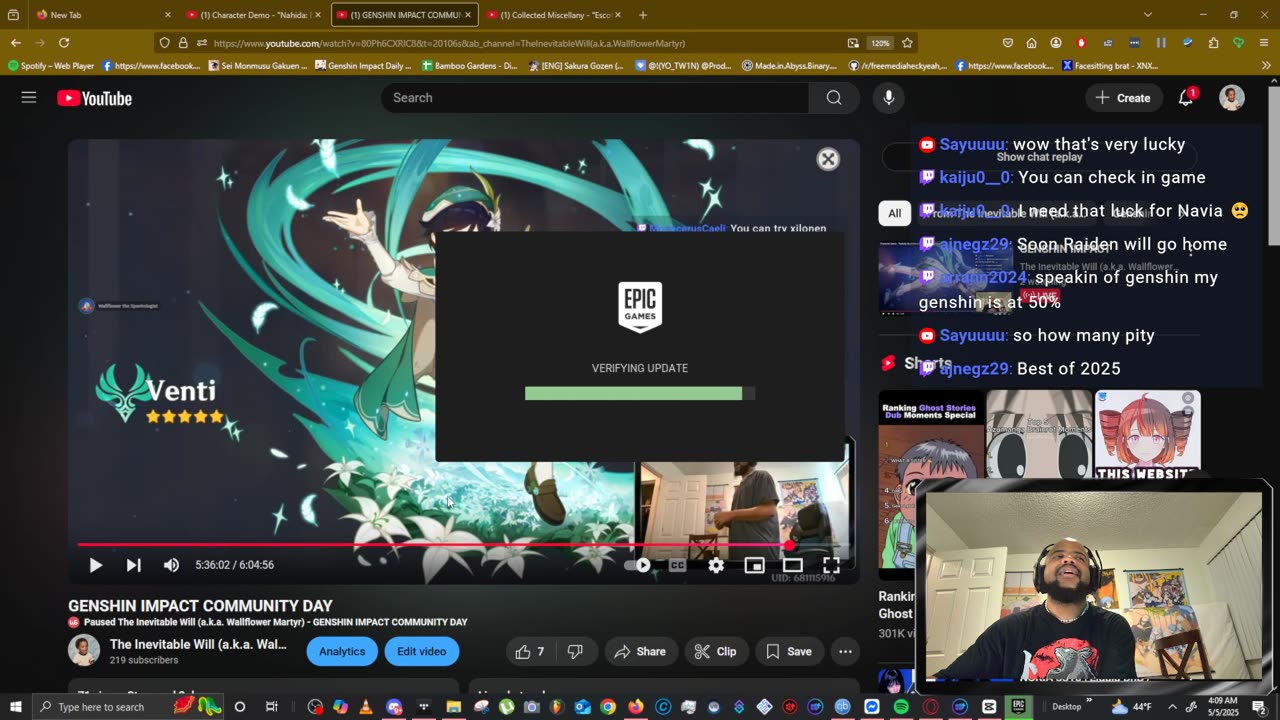Screen dimensions: 1280x720
Task: Open a new browser tab with plus
Action: coord(642,15)
